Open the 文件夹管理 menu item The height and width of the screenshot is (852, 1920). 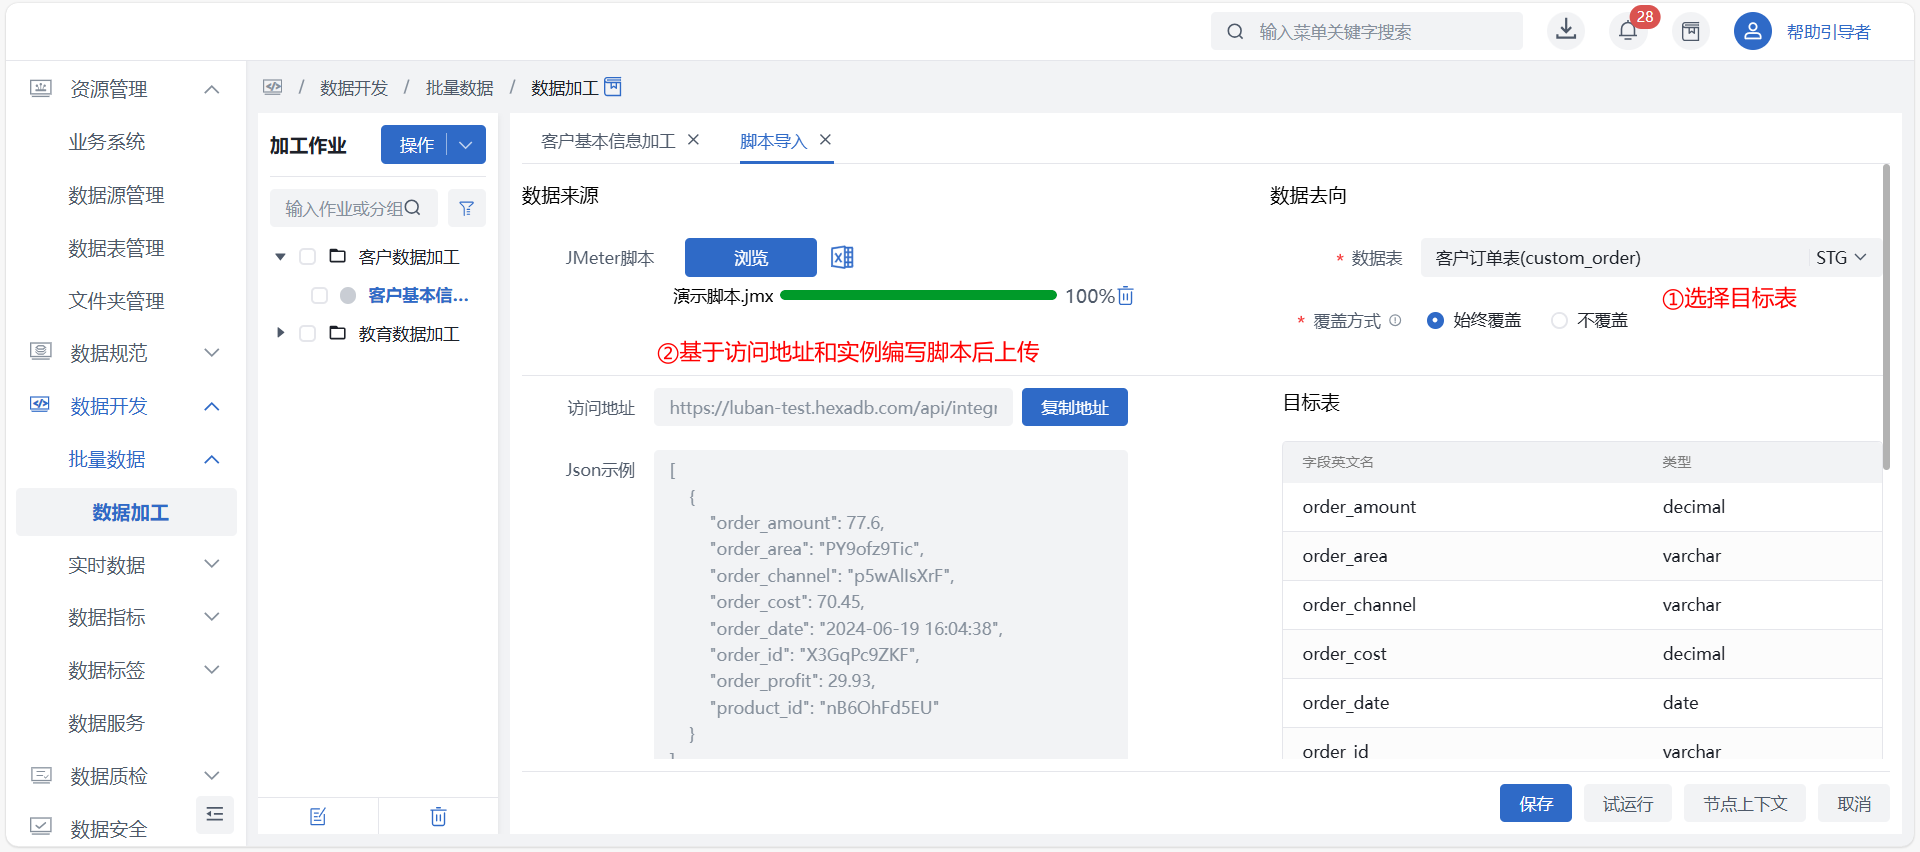(116, 301)
